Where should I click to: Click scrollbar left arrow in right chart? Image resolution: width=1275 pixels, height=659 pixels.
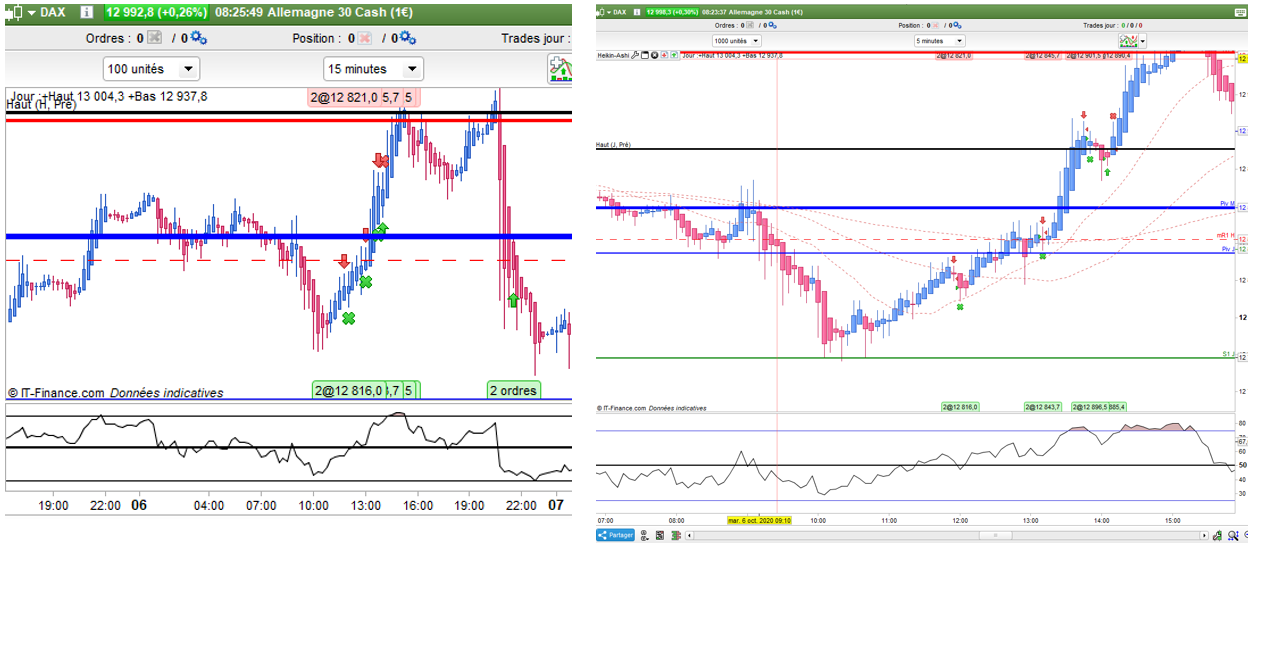coord(689,535)
